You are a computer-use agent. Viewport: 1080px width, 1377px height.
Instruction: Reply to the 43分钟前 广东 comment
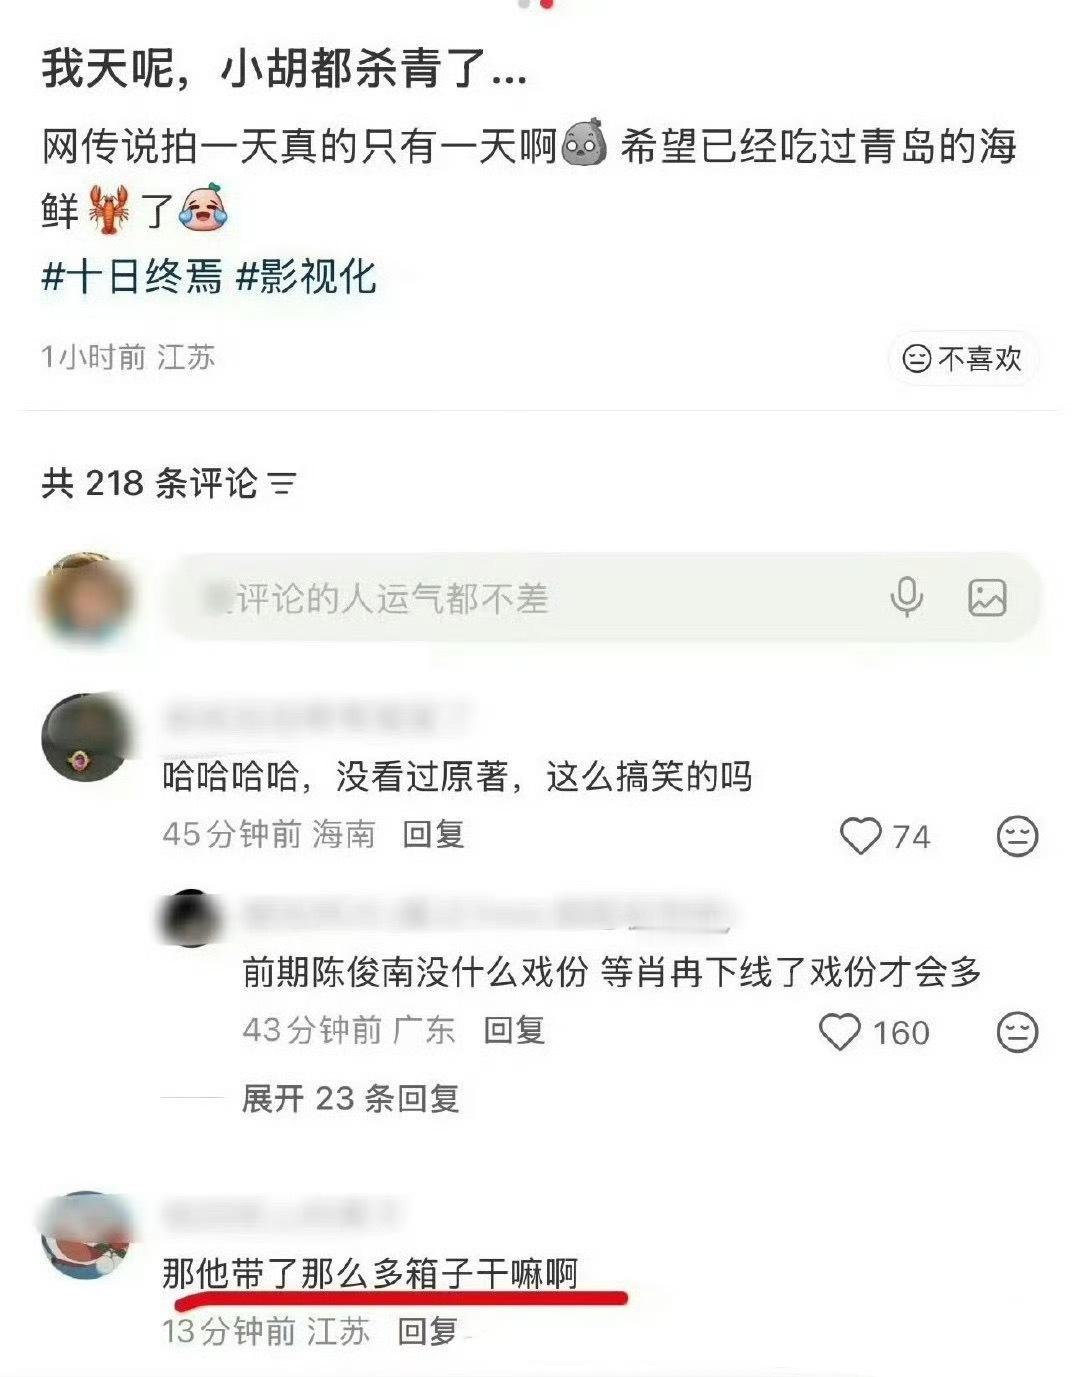click(514, 1030)
